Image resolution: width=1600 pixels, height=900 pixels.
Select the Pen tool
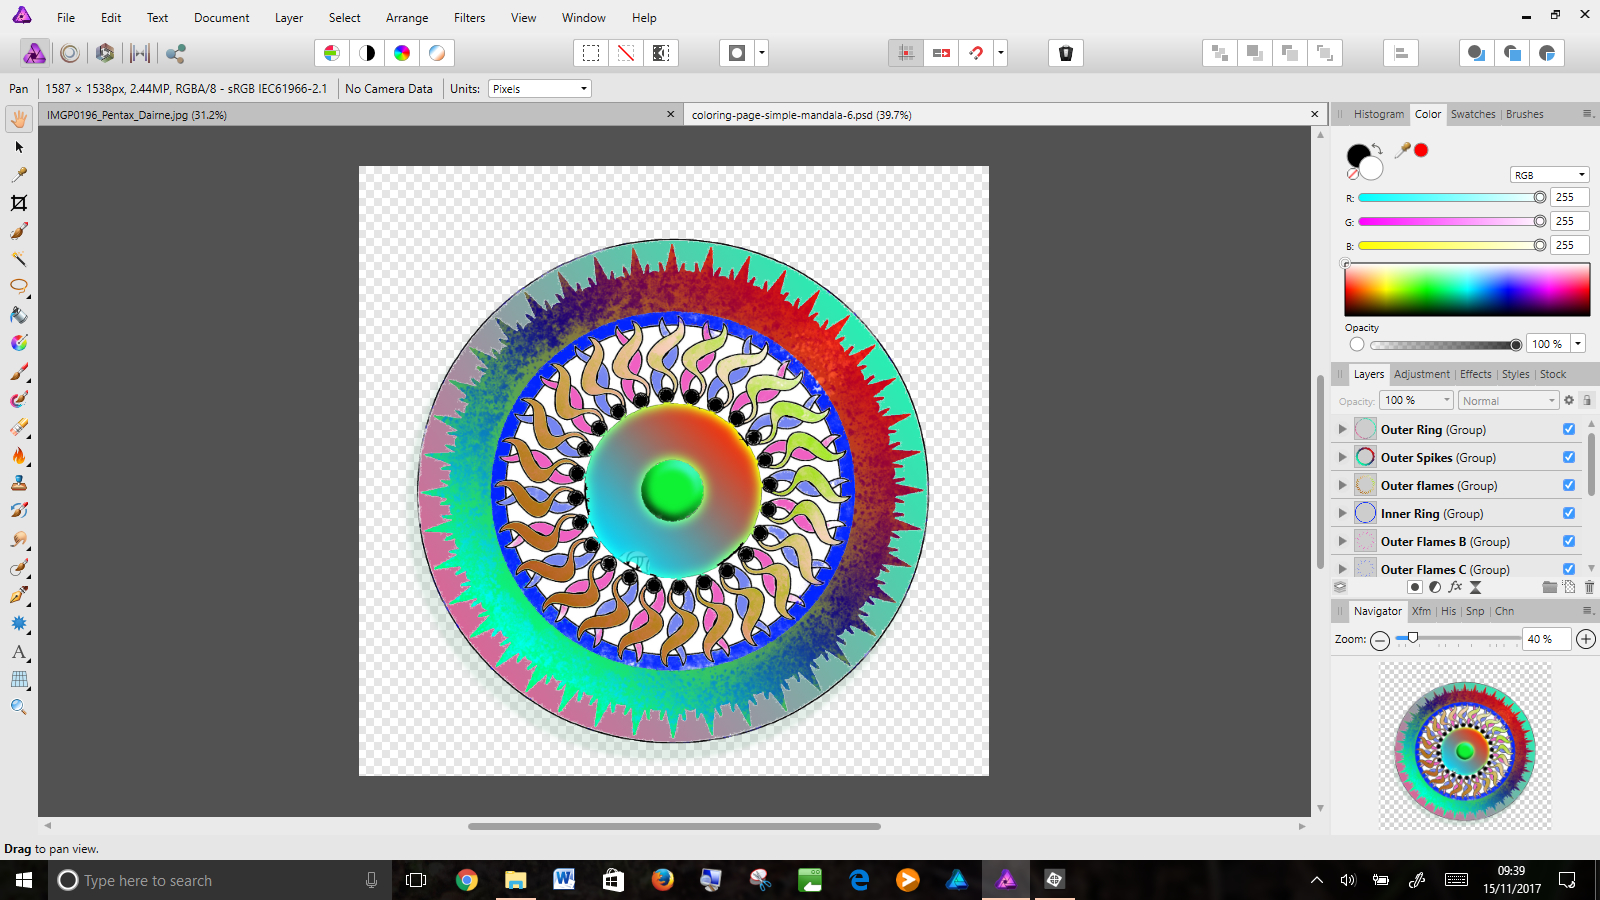click(x=19, y=596)
